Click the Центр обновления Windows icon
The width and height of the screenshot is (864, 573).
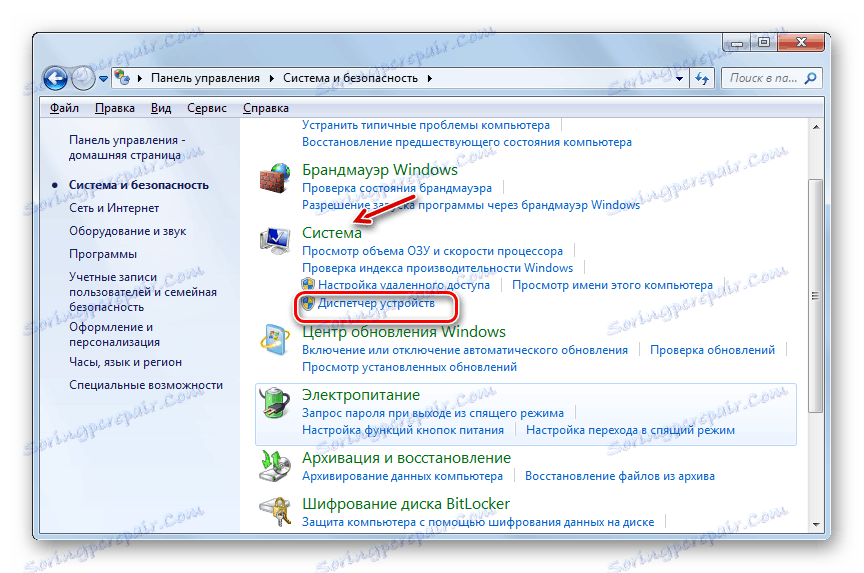coord(275,339)
